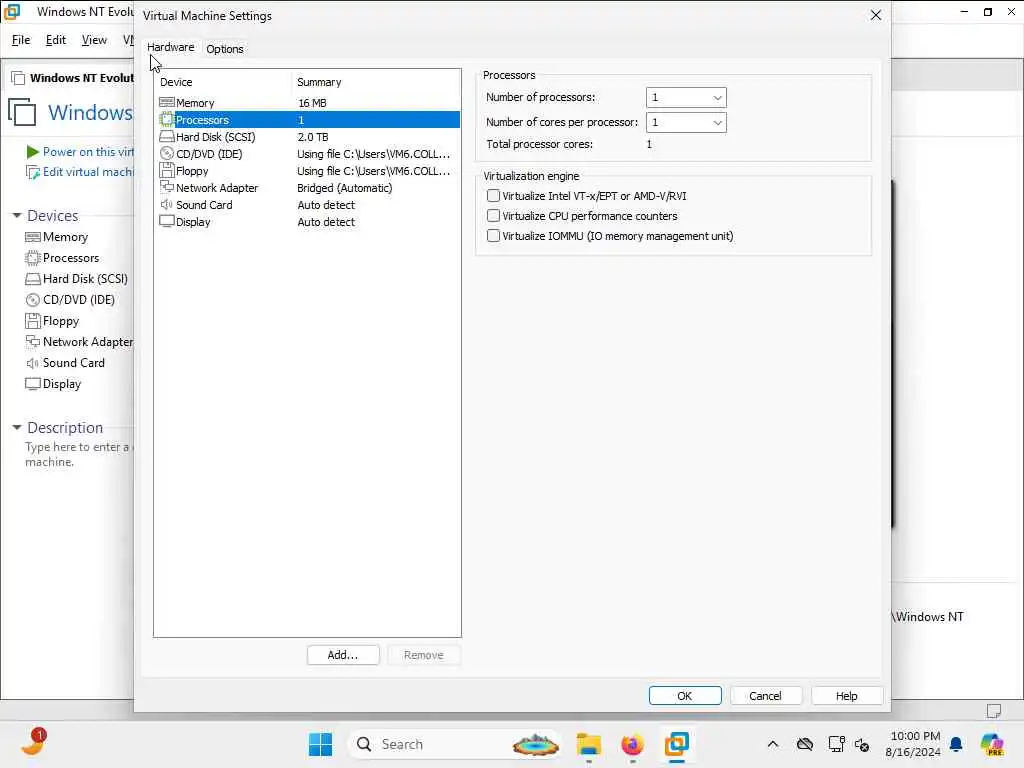Click the CD/DVD (IDE) disc icon in the dialog list

coord(167,153)
